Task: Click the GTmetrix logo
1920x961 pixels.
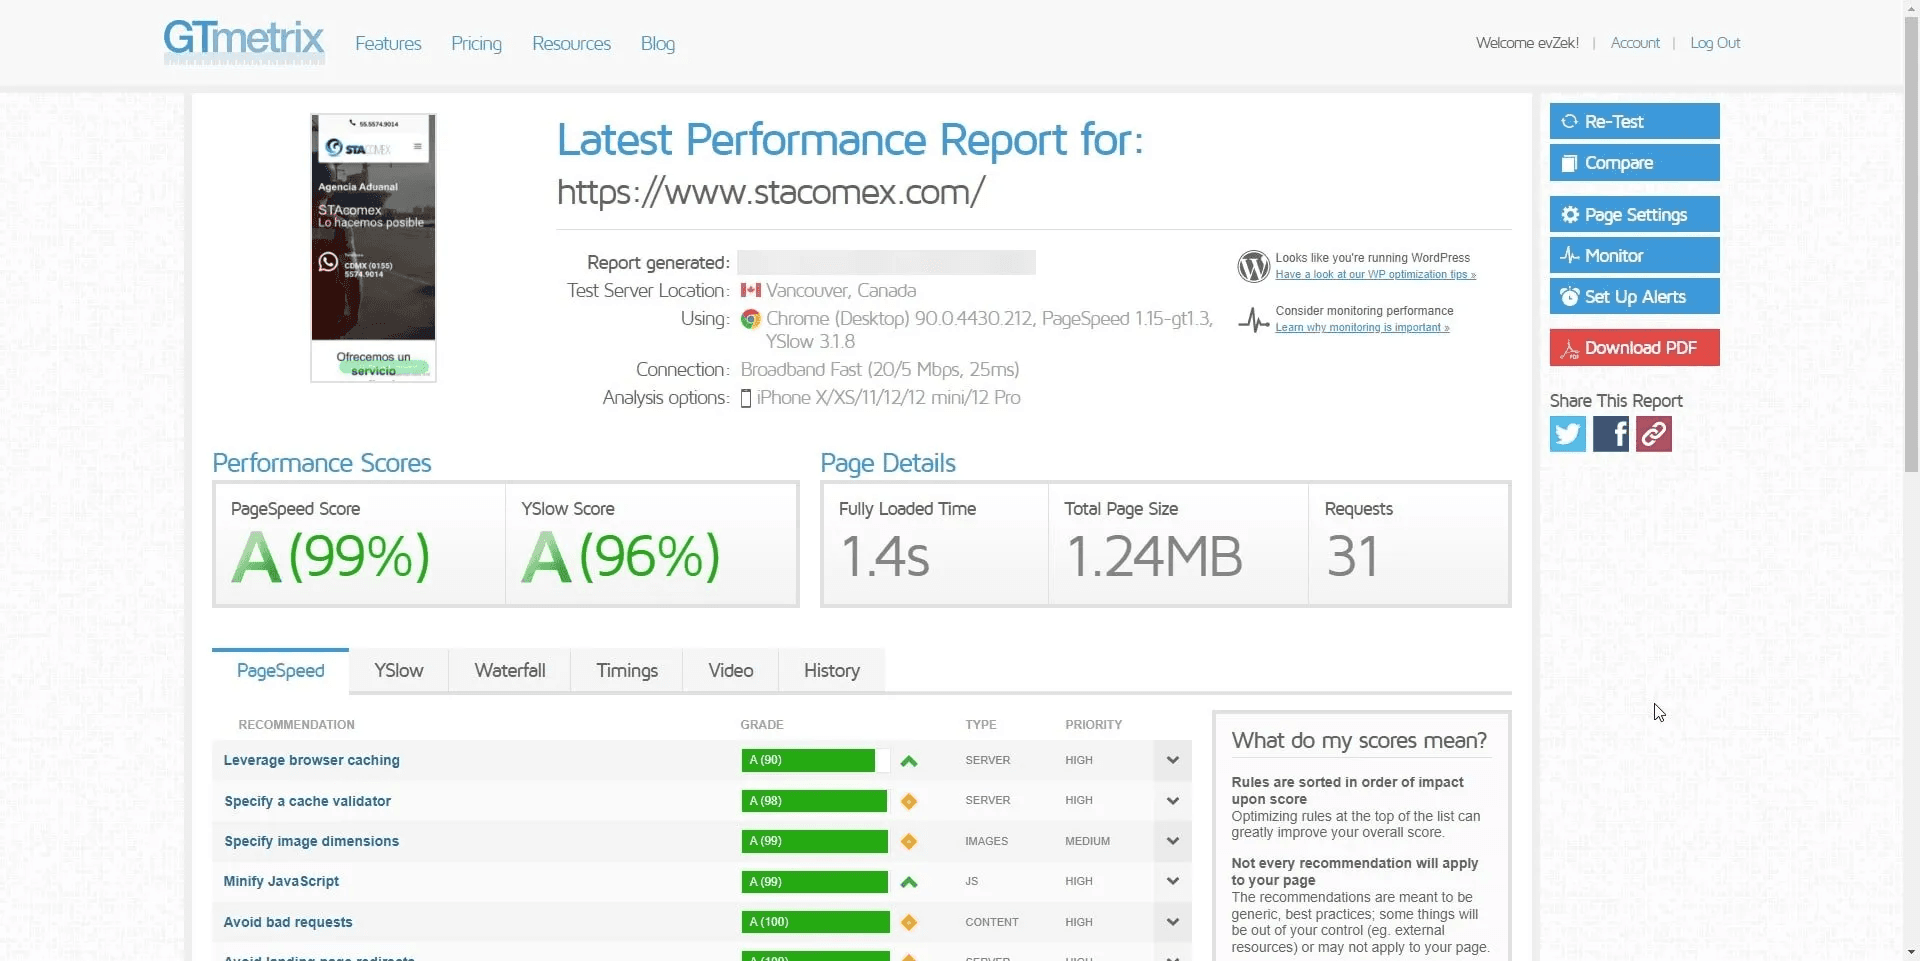Action: (x=244, y=41)
